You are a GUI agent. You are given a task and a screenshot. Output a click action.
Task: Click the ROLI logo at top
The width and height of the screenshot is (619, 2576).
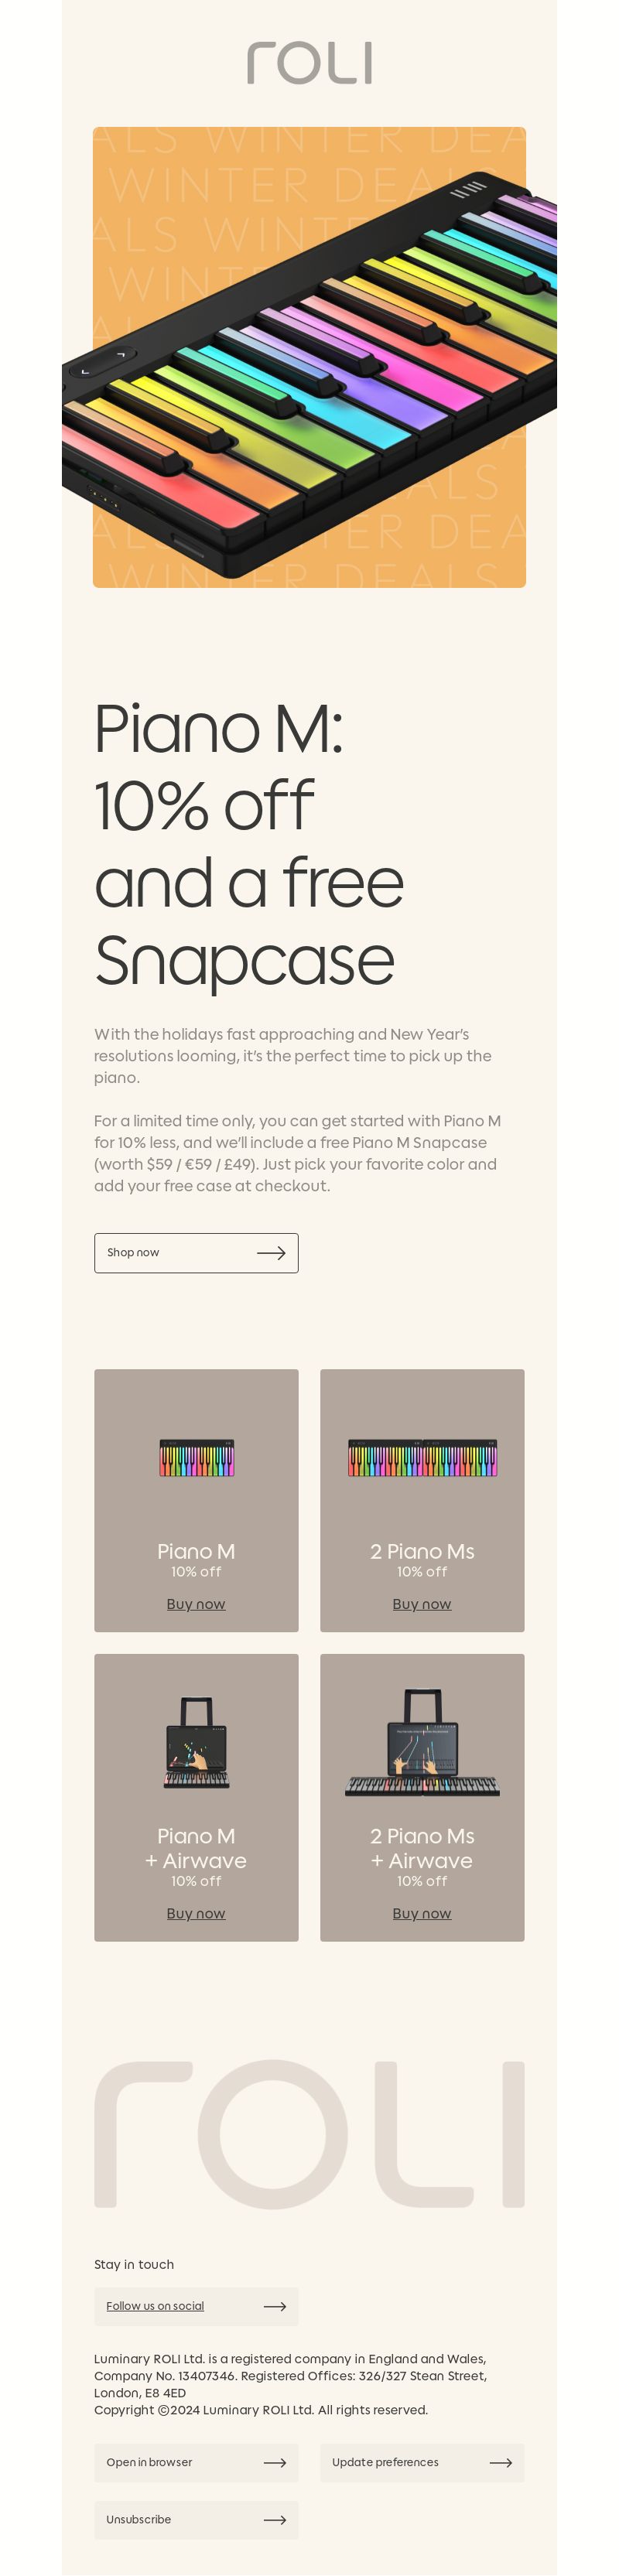(x=309, y=63)
